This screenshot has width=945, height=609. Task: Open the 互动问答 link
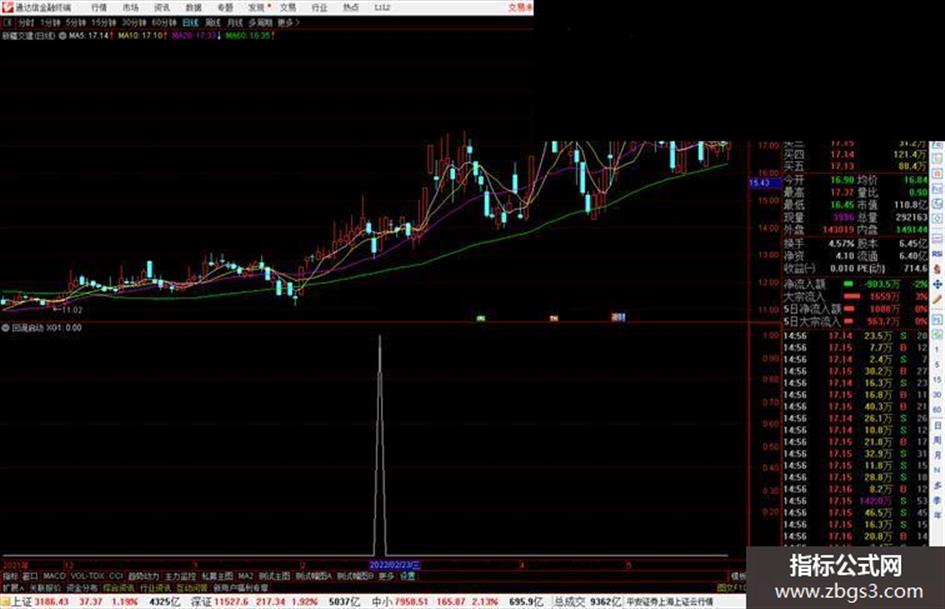tap(192, 587)
